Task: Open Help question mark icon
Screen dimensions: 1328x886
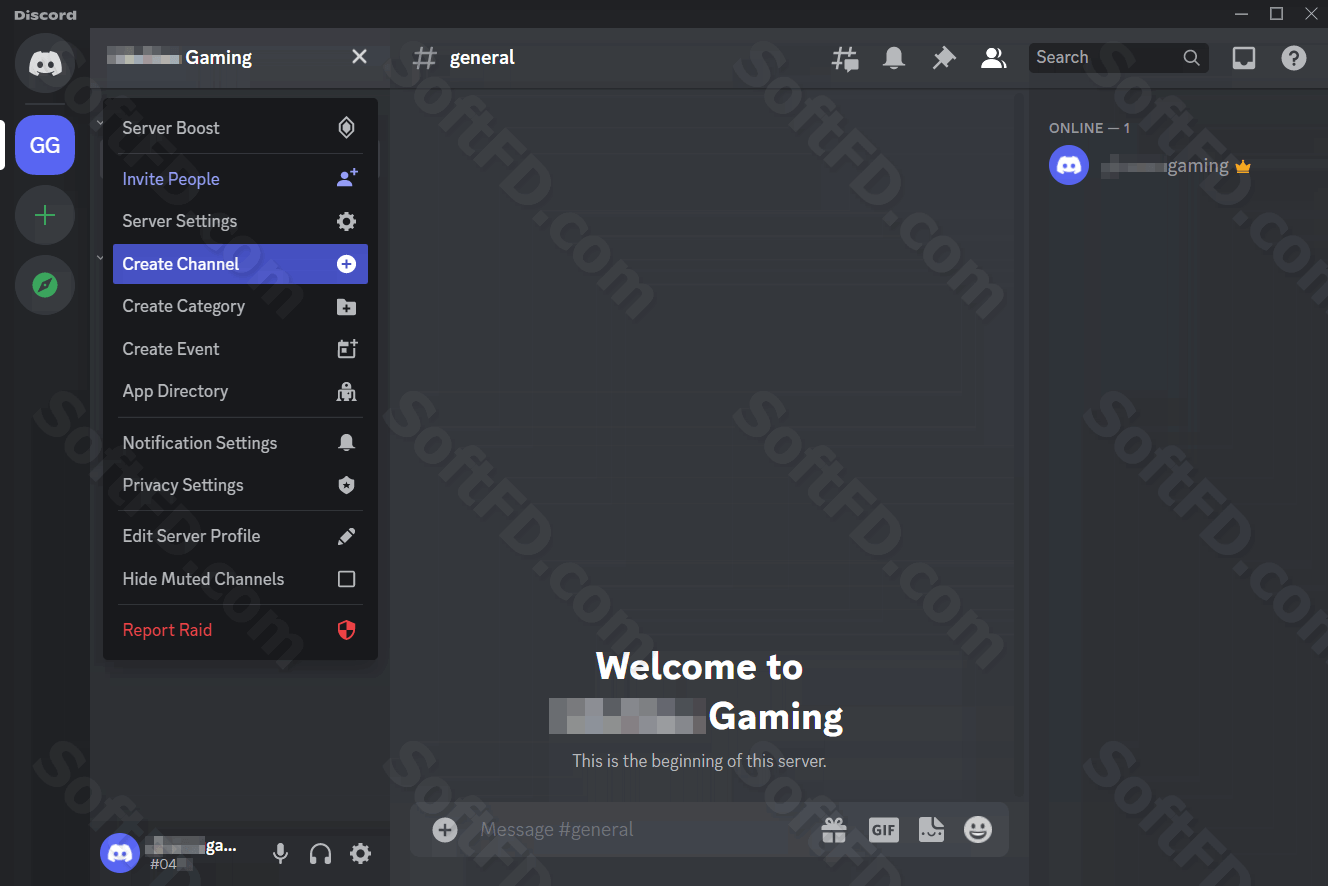Action: click(1294, 58)
